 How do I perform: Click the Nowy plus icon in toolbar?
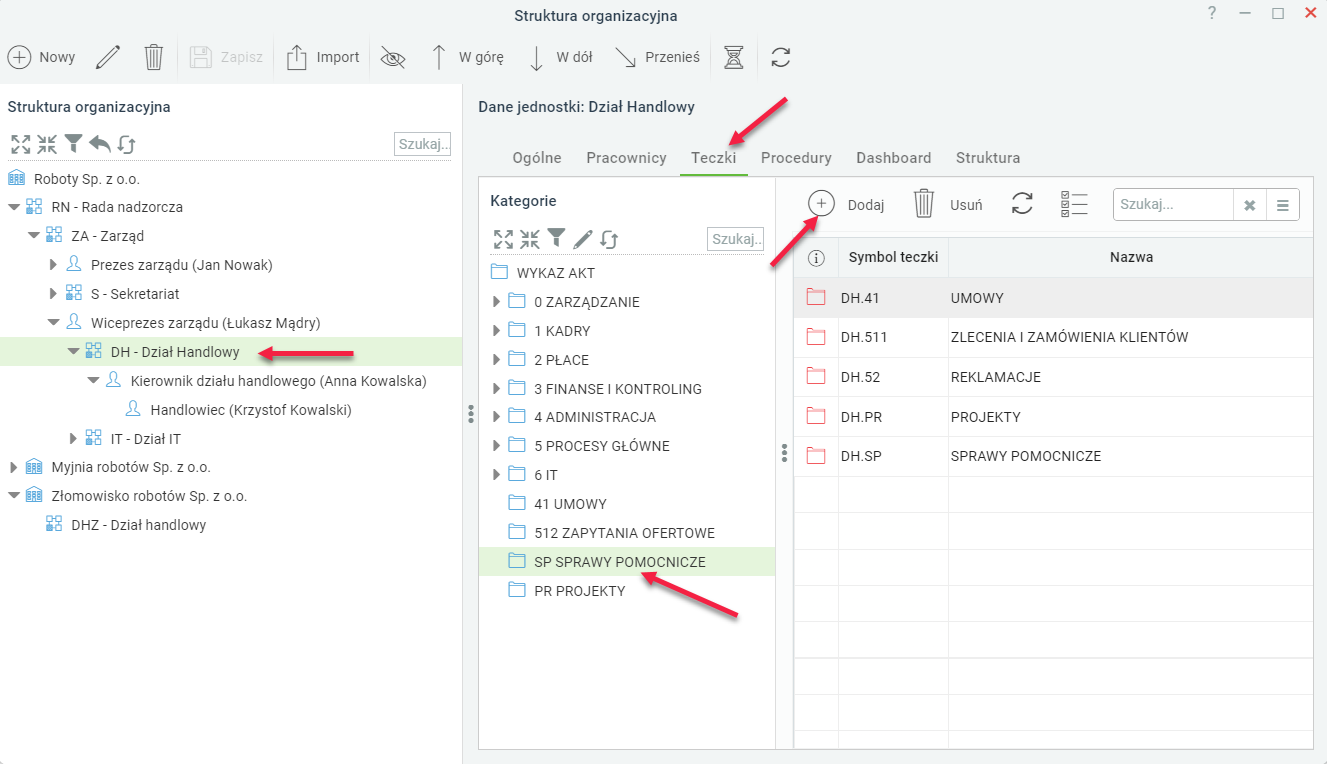pos(18,57)
